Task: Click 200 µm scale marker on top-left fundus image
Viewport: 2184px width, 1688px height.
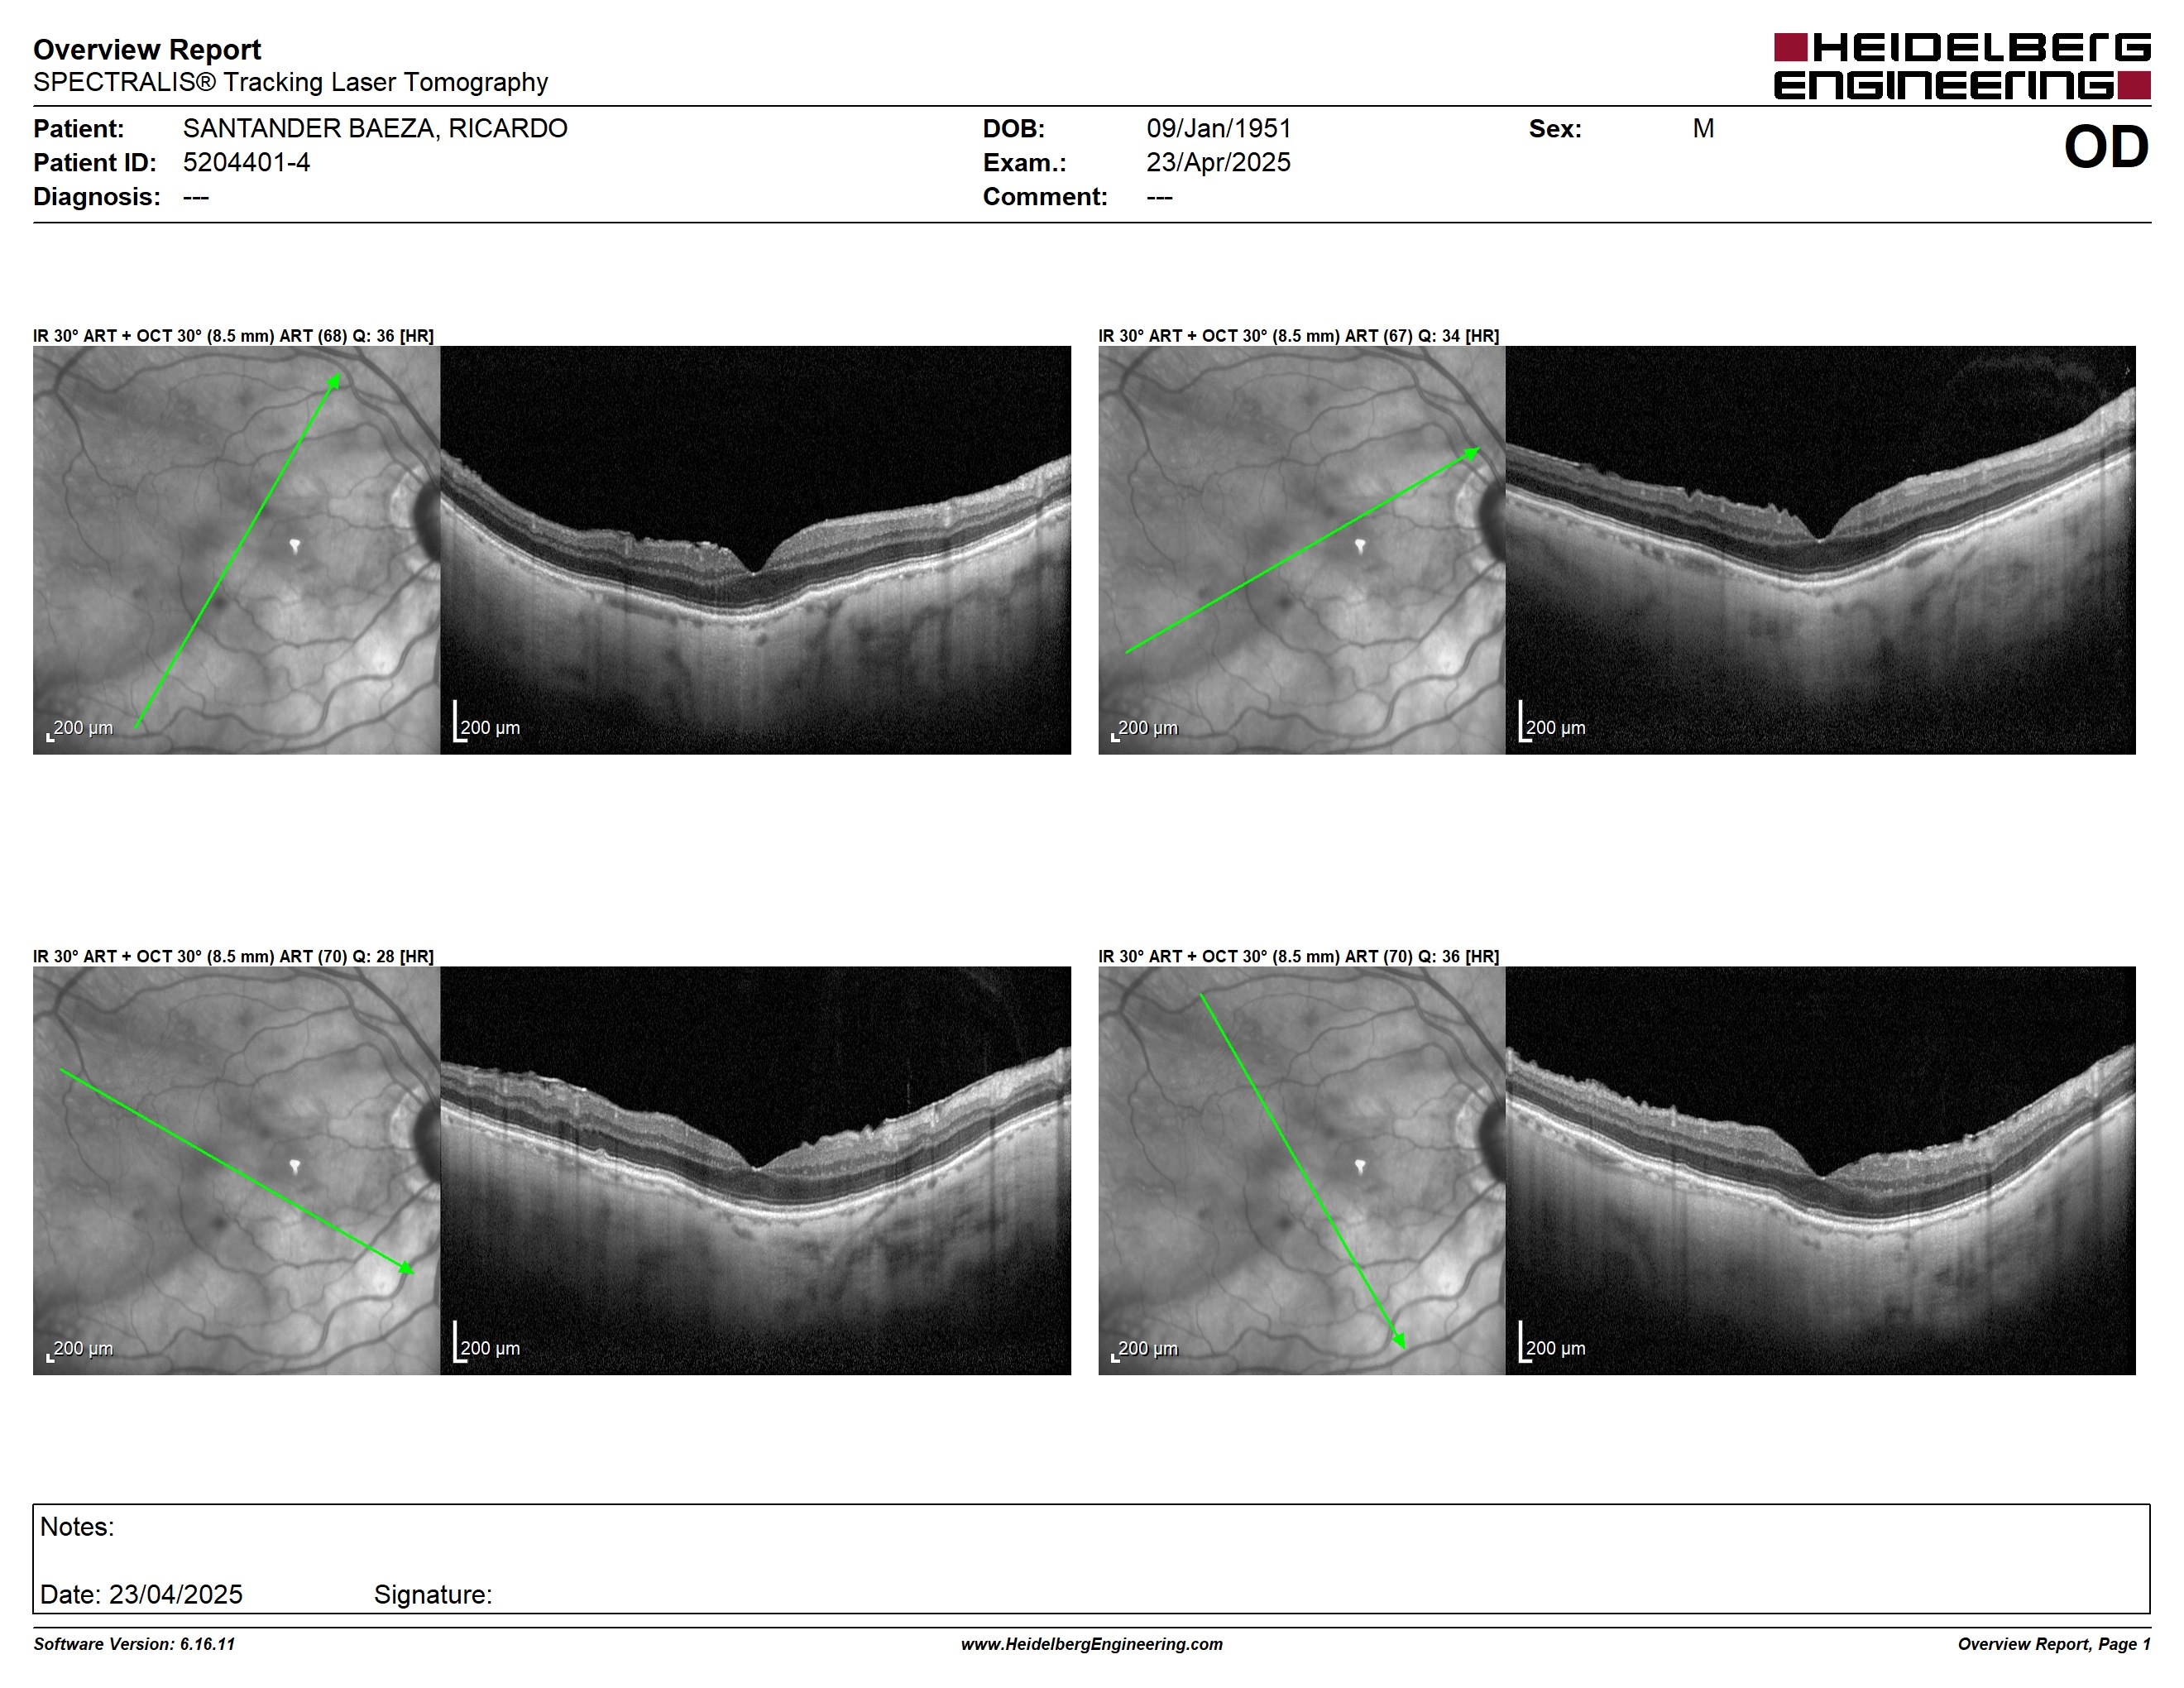Action: [80, 729]
